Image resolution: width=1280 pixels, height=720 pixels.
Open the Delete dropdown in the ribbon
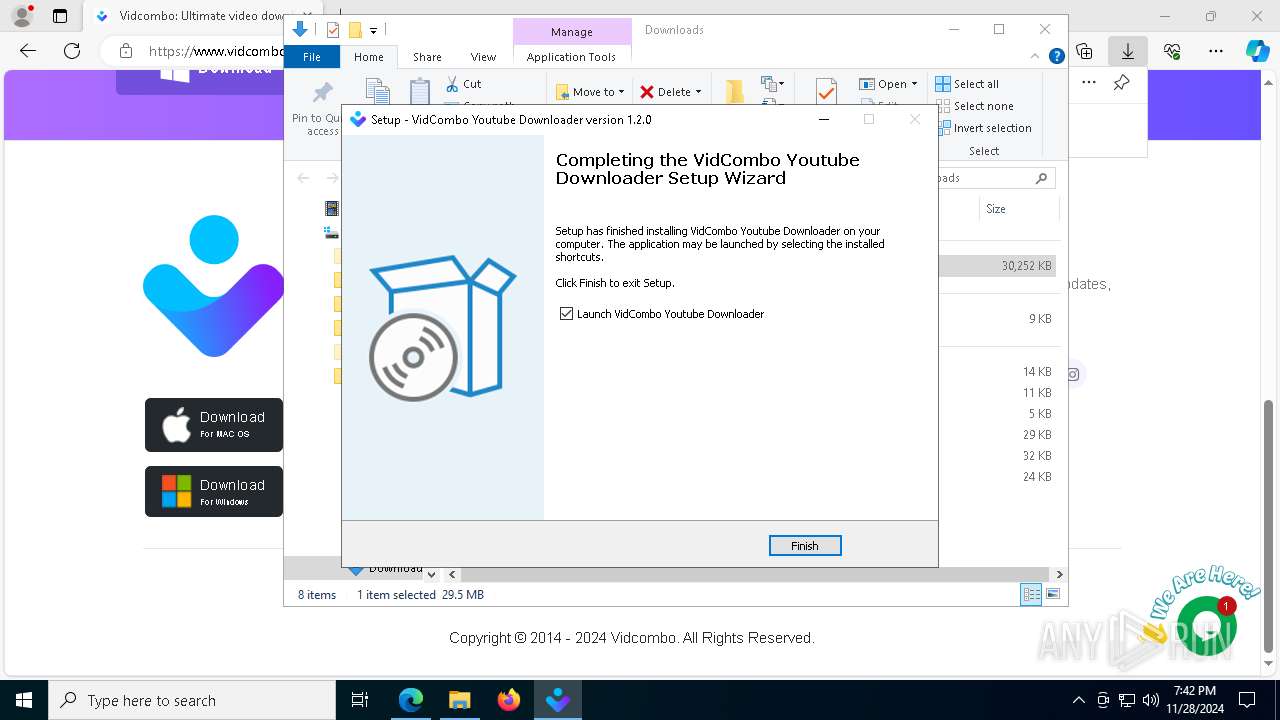(671, 92)
